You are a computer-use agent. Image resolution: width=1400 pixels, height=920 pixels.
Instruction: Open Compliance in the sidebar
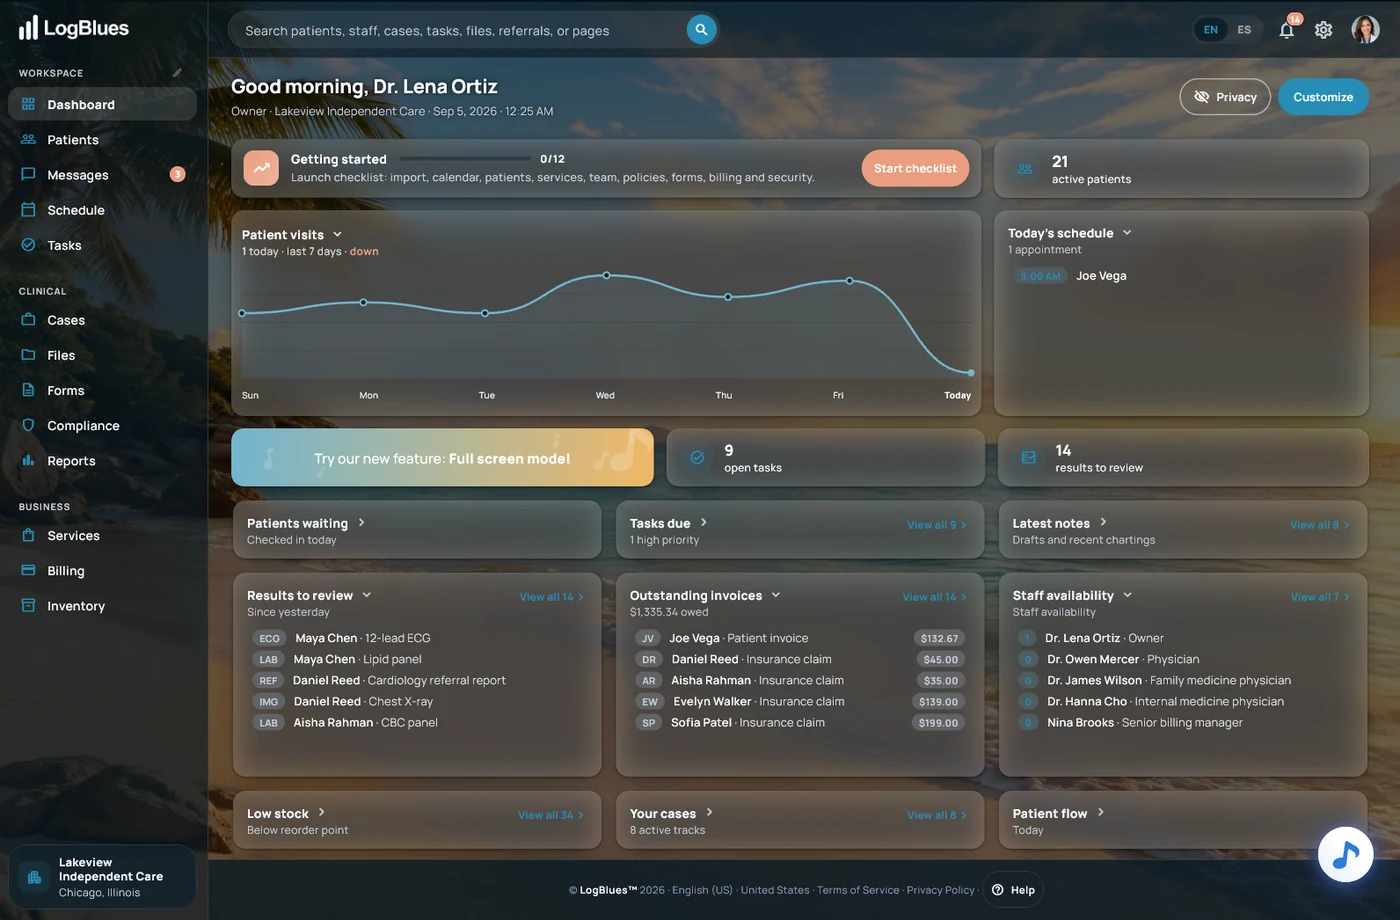102,426
